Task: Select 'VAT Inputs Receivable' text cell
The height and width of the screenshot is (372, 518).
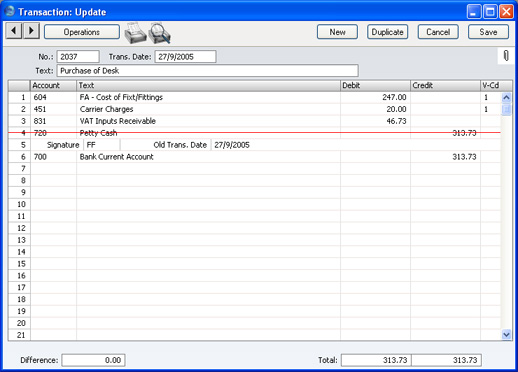Action: (208, 121)
